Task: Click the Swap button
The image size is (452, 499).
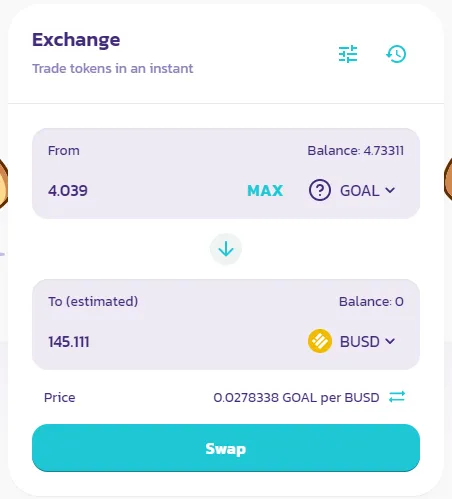Action: (226, 448)
